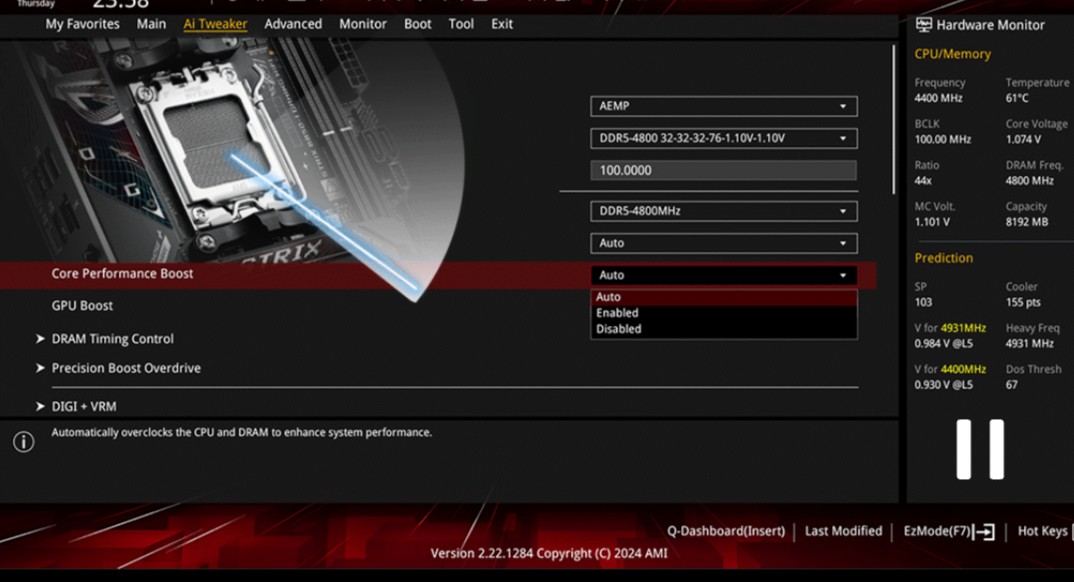Click the 155 pts cooler score
1074x582 pixels.
[x=1023, y=303]
